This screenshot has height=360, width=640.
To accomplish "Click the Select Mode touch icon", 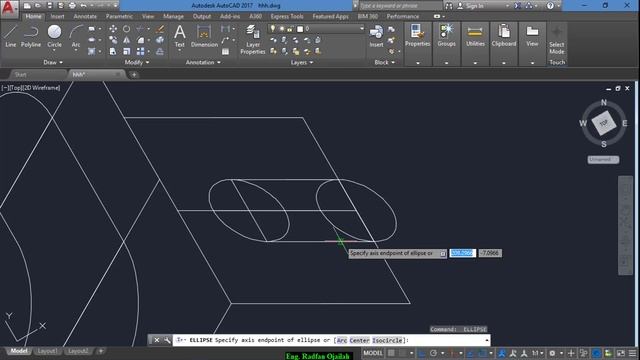I will pyautogui.click(x=557, y=39).
